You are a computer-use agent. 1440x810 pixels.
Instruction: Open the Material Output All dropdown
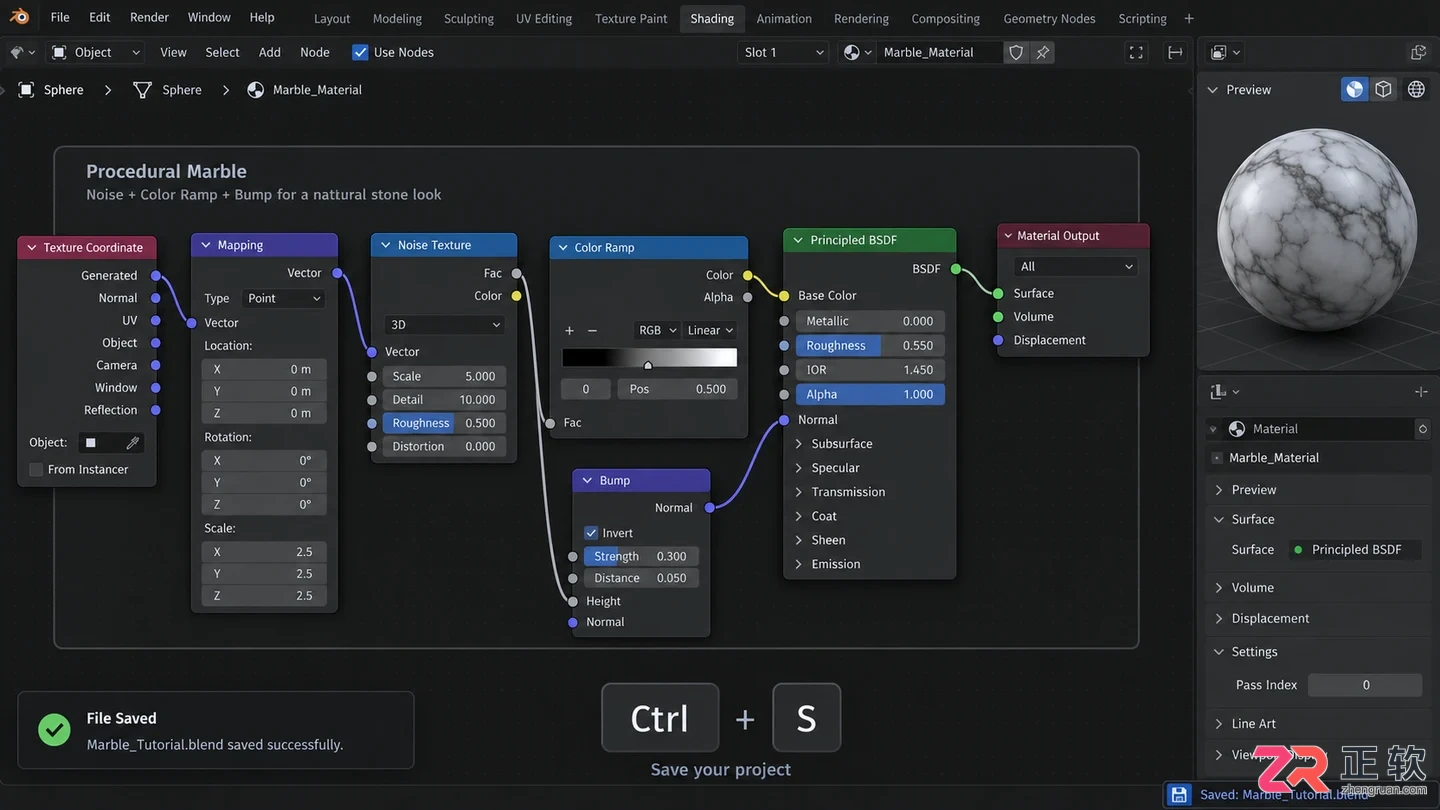tap(1075, 266)
